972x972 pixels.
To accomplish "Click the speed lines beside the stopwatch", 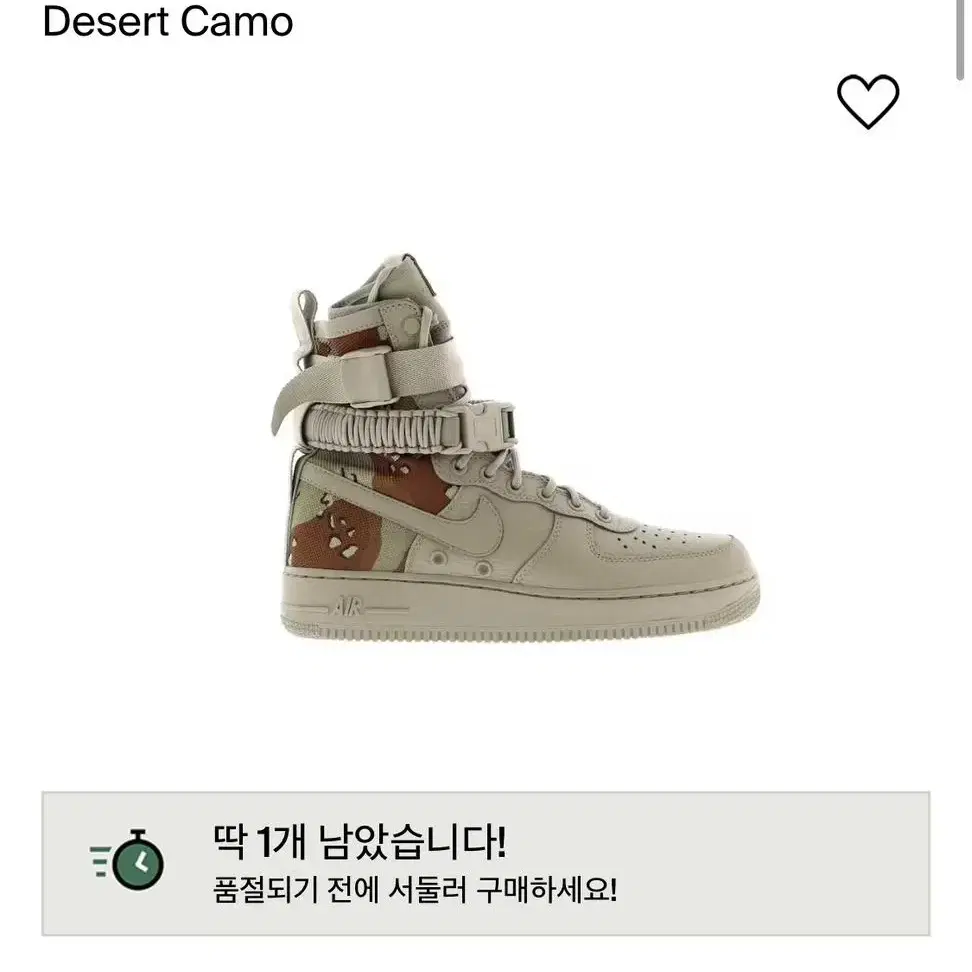I will point(100,861).
